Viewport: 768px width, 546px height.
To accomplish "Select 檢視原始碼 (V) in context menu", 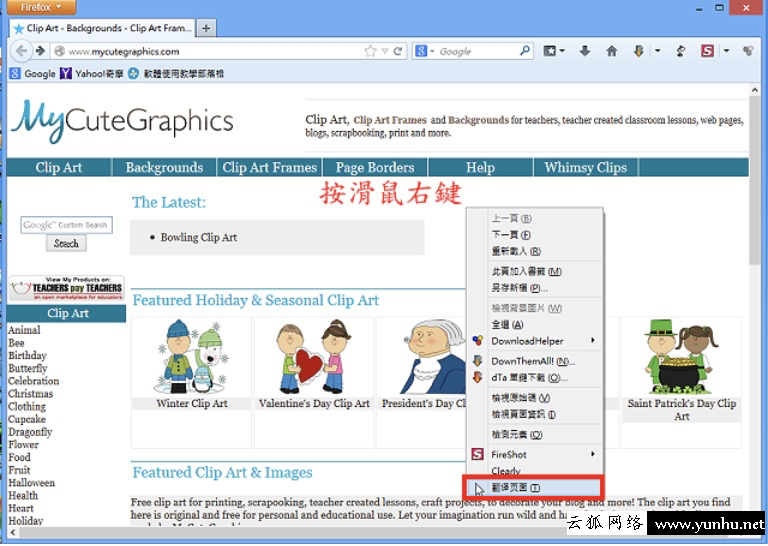I will click(535, 398).
